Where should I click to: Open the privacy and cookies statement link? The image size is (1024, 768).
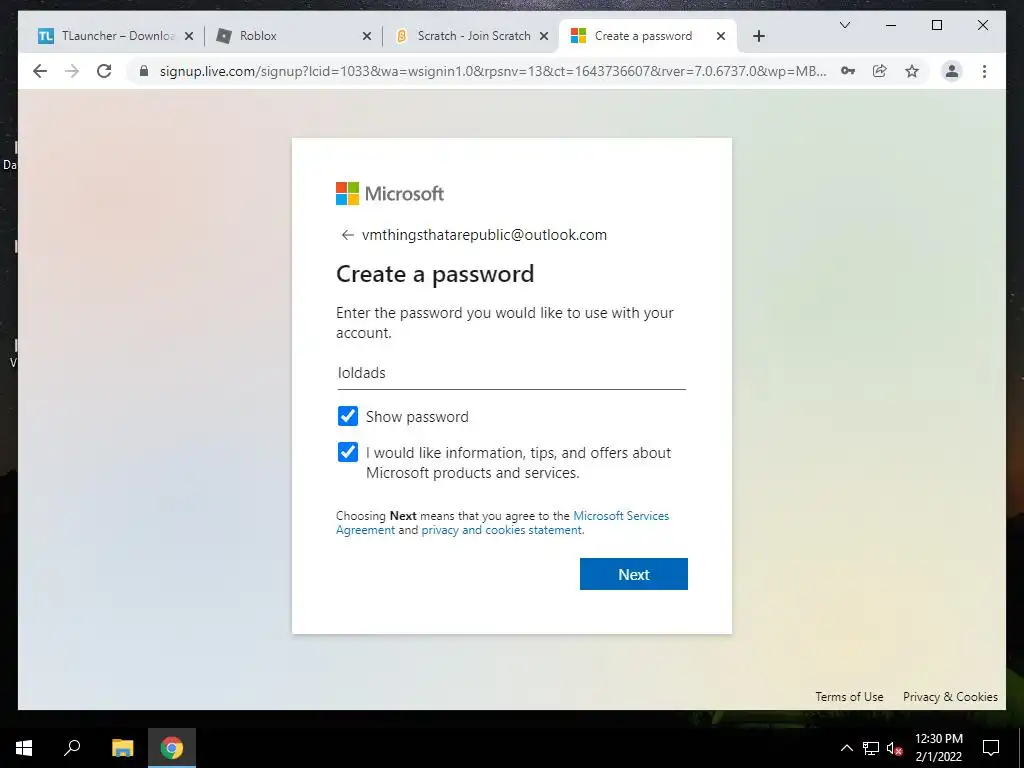tap(501, 530)
